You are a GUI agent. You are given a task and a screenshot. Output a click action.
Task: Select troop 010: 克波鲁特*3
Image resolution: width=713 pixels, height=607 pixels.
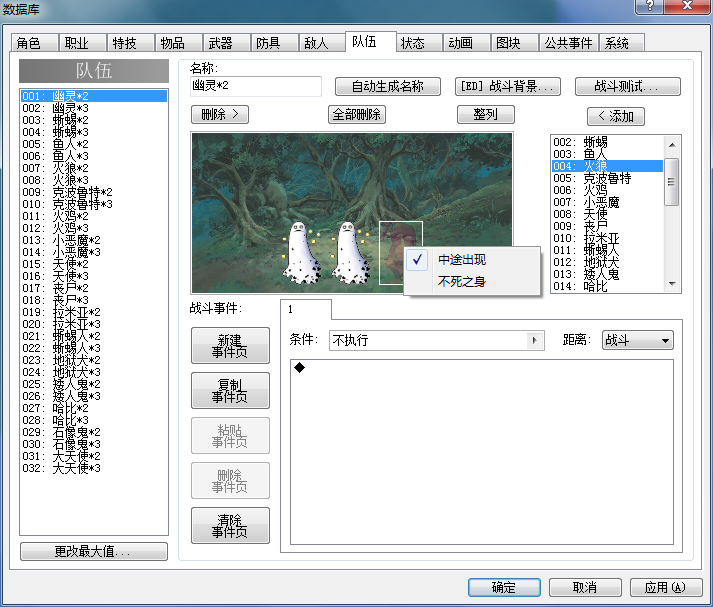point(94,204)
